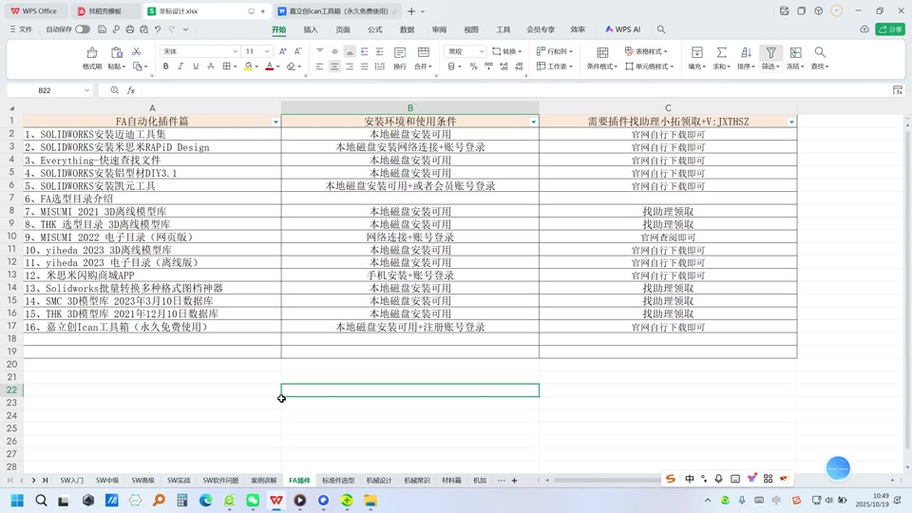This screenshot has width=912, height=513.
Task: Toggle the Auto Save (自动保存) switch
Action: [x=83, y=29]
